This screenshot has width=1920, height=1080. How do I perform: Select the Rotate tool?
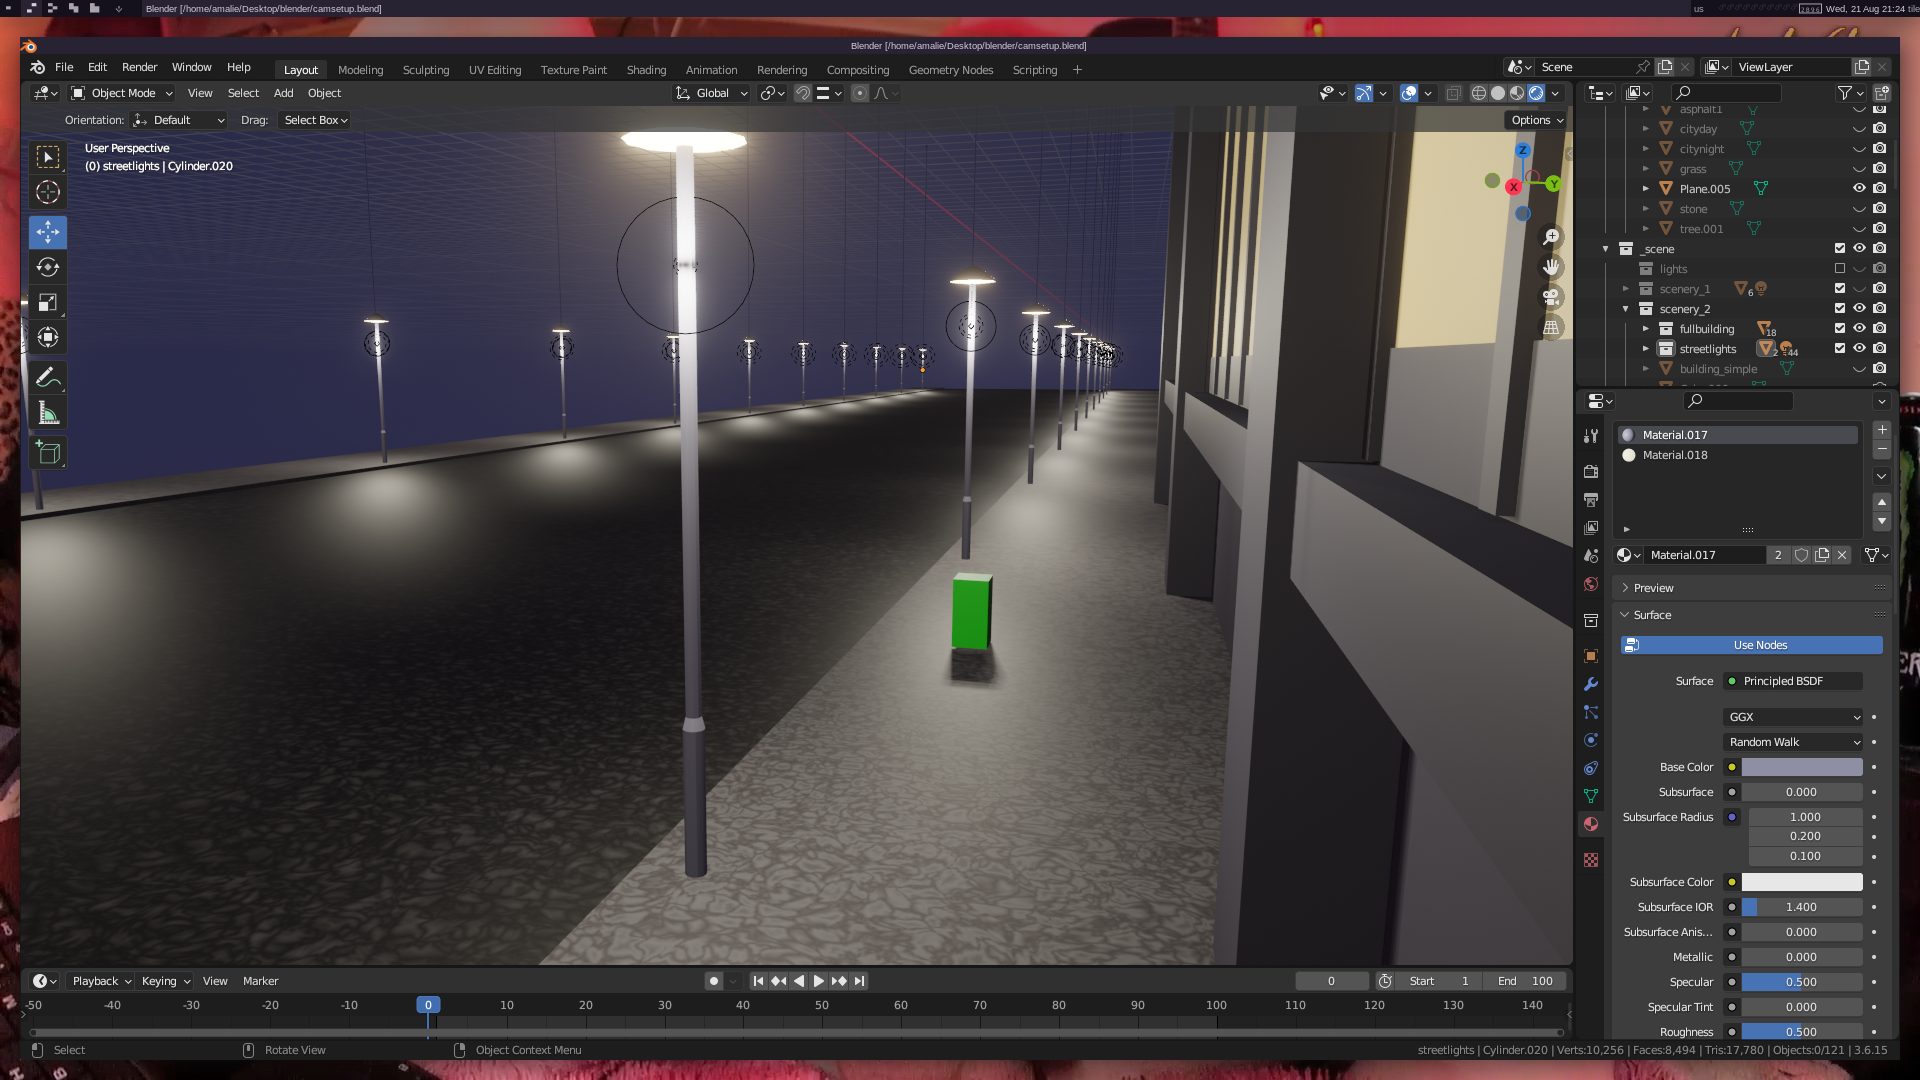point(47,267)
